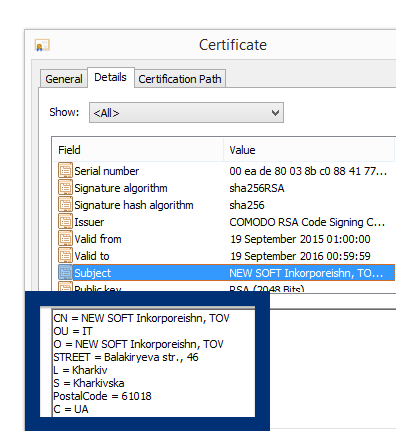396x431 pixels.
Task: Select the Details tab
Action: pos(111,77)
